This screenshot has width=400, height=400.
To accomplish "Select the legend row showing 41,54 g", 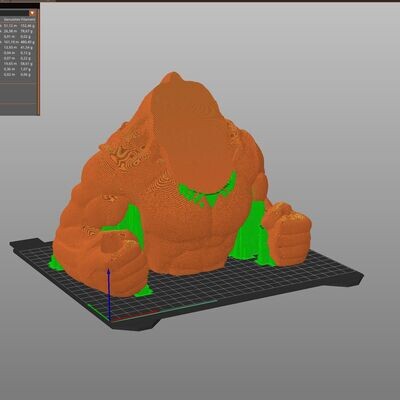I will 19,47.
